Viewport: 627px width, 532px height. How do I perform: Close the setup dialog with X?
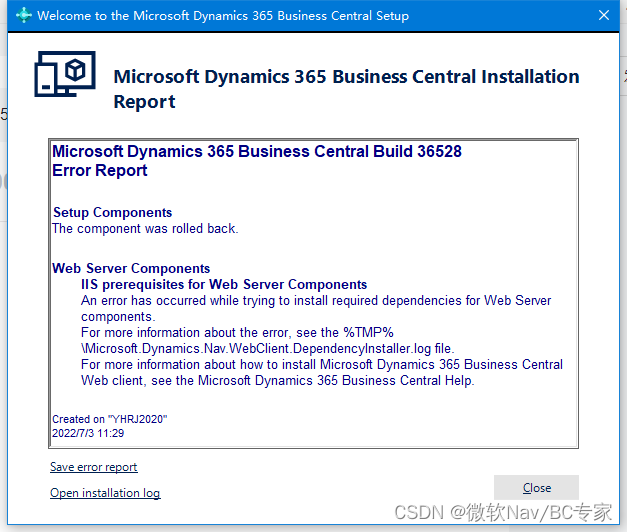click(604, 15)
